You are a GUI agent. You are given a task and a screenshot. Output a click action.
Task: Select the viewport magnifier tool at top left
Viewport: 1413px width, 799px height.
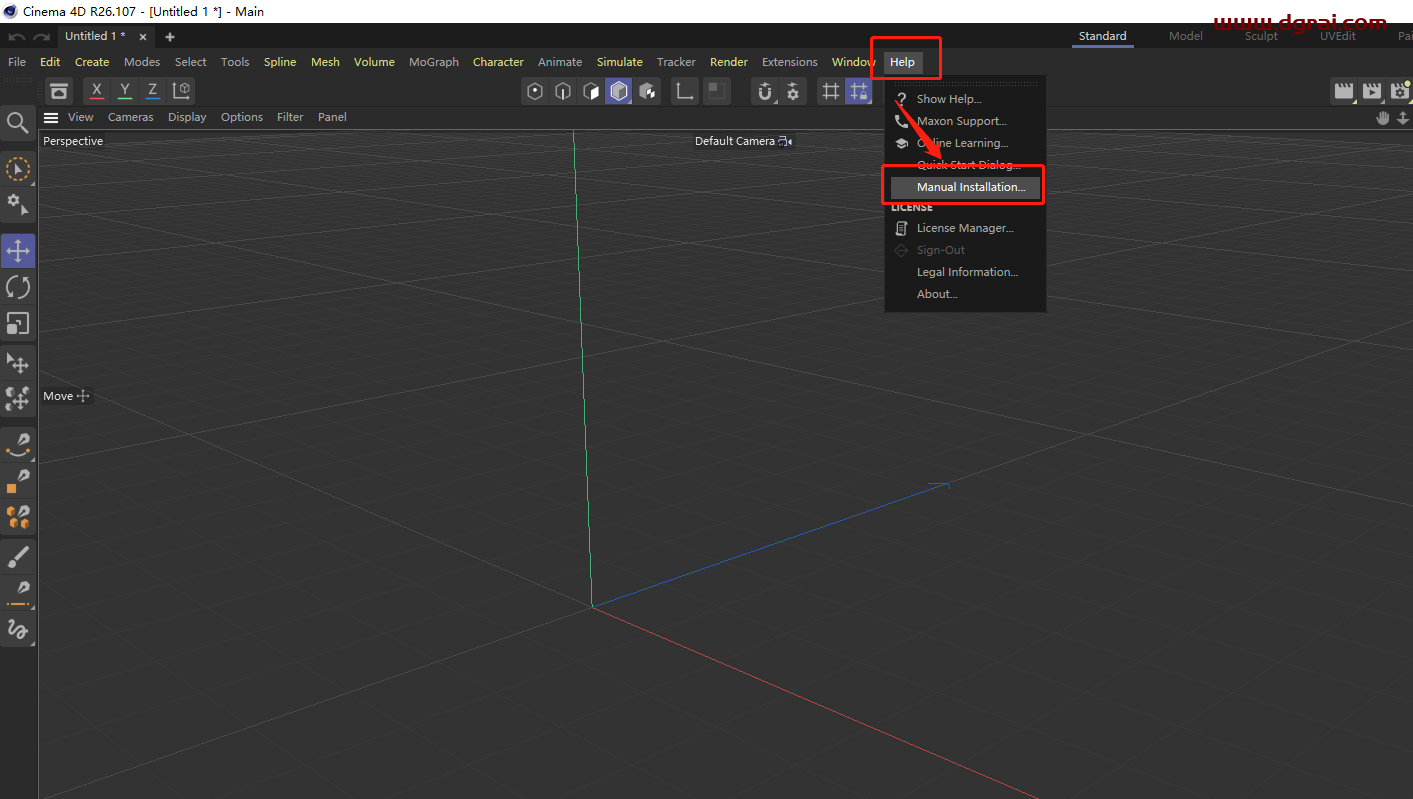(17, 123)
